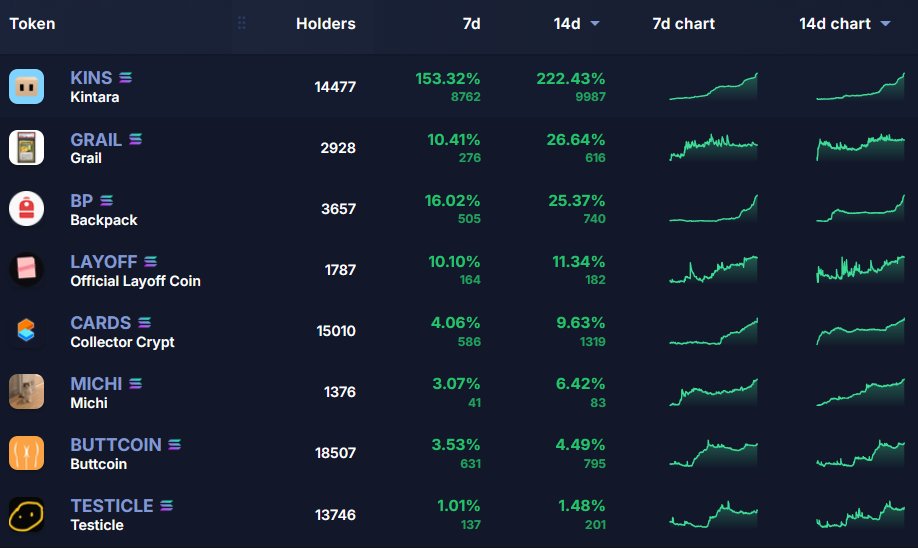Click the Solana chain icon beside MICHI
The height and width of the screenshot is (548, 918).
click(135, 383)
